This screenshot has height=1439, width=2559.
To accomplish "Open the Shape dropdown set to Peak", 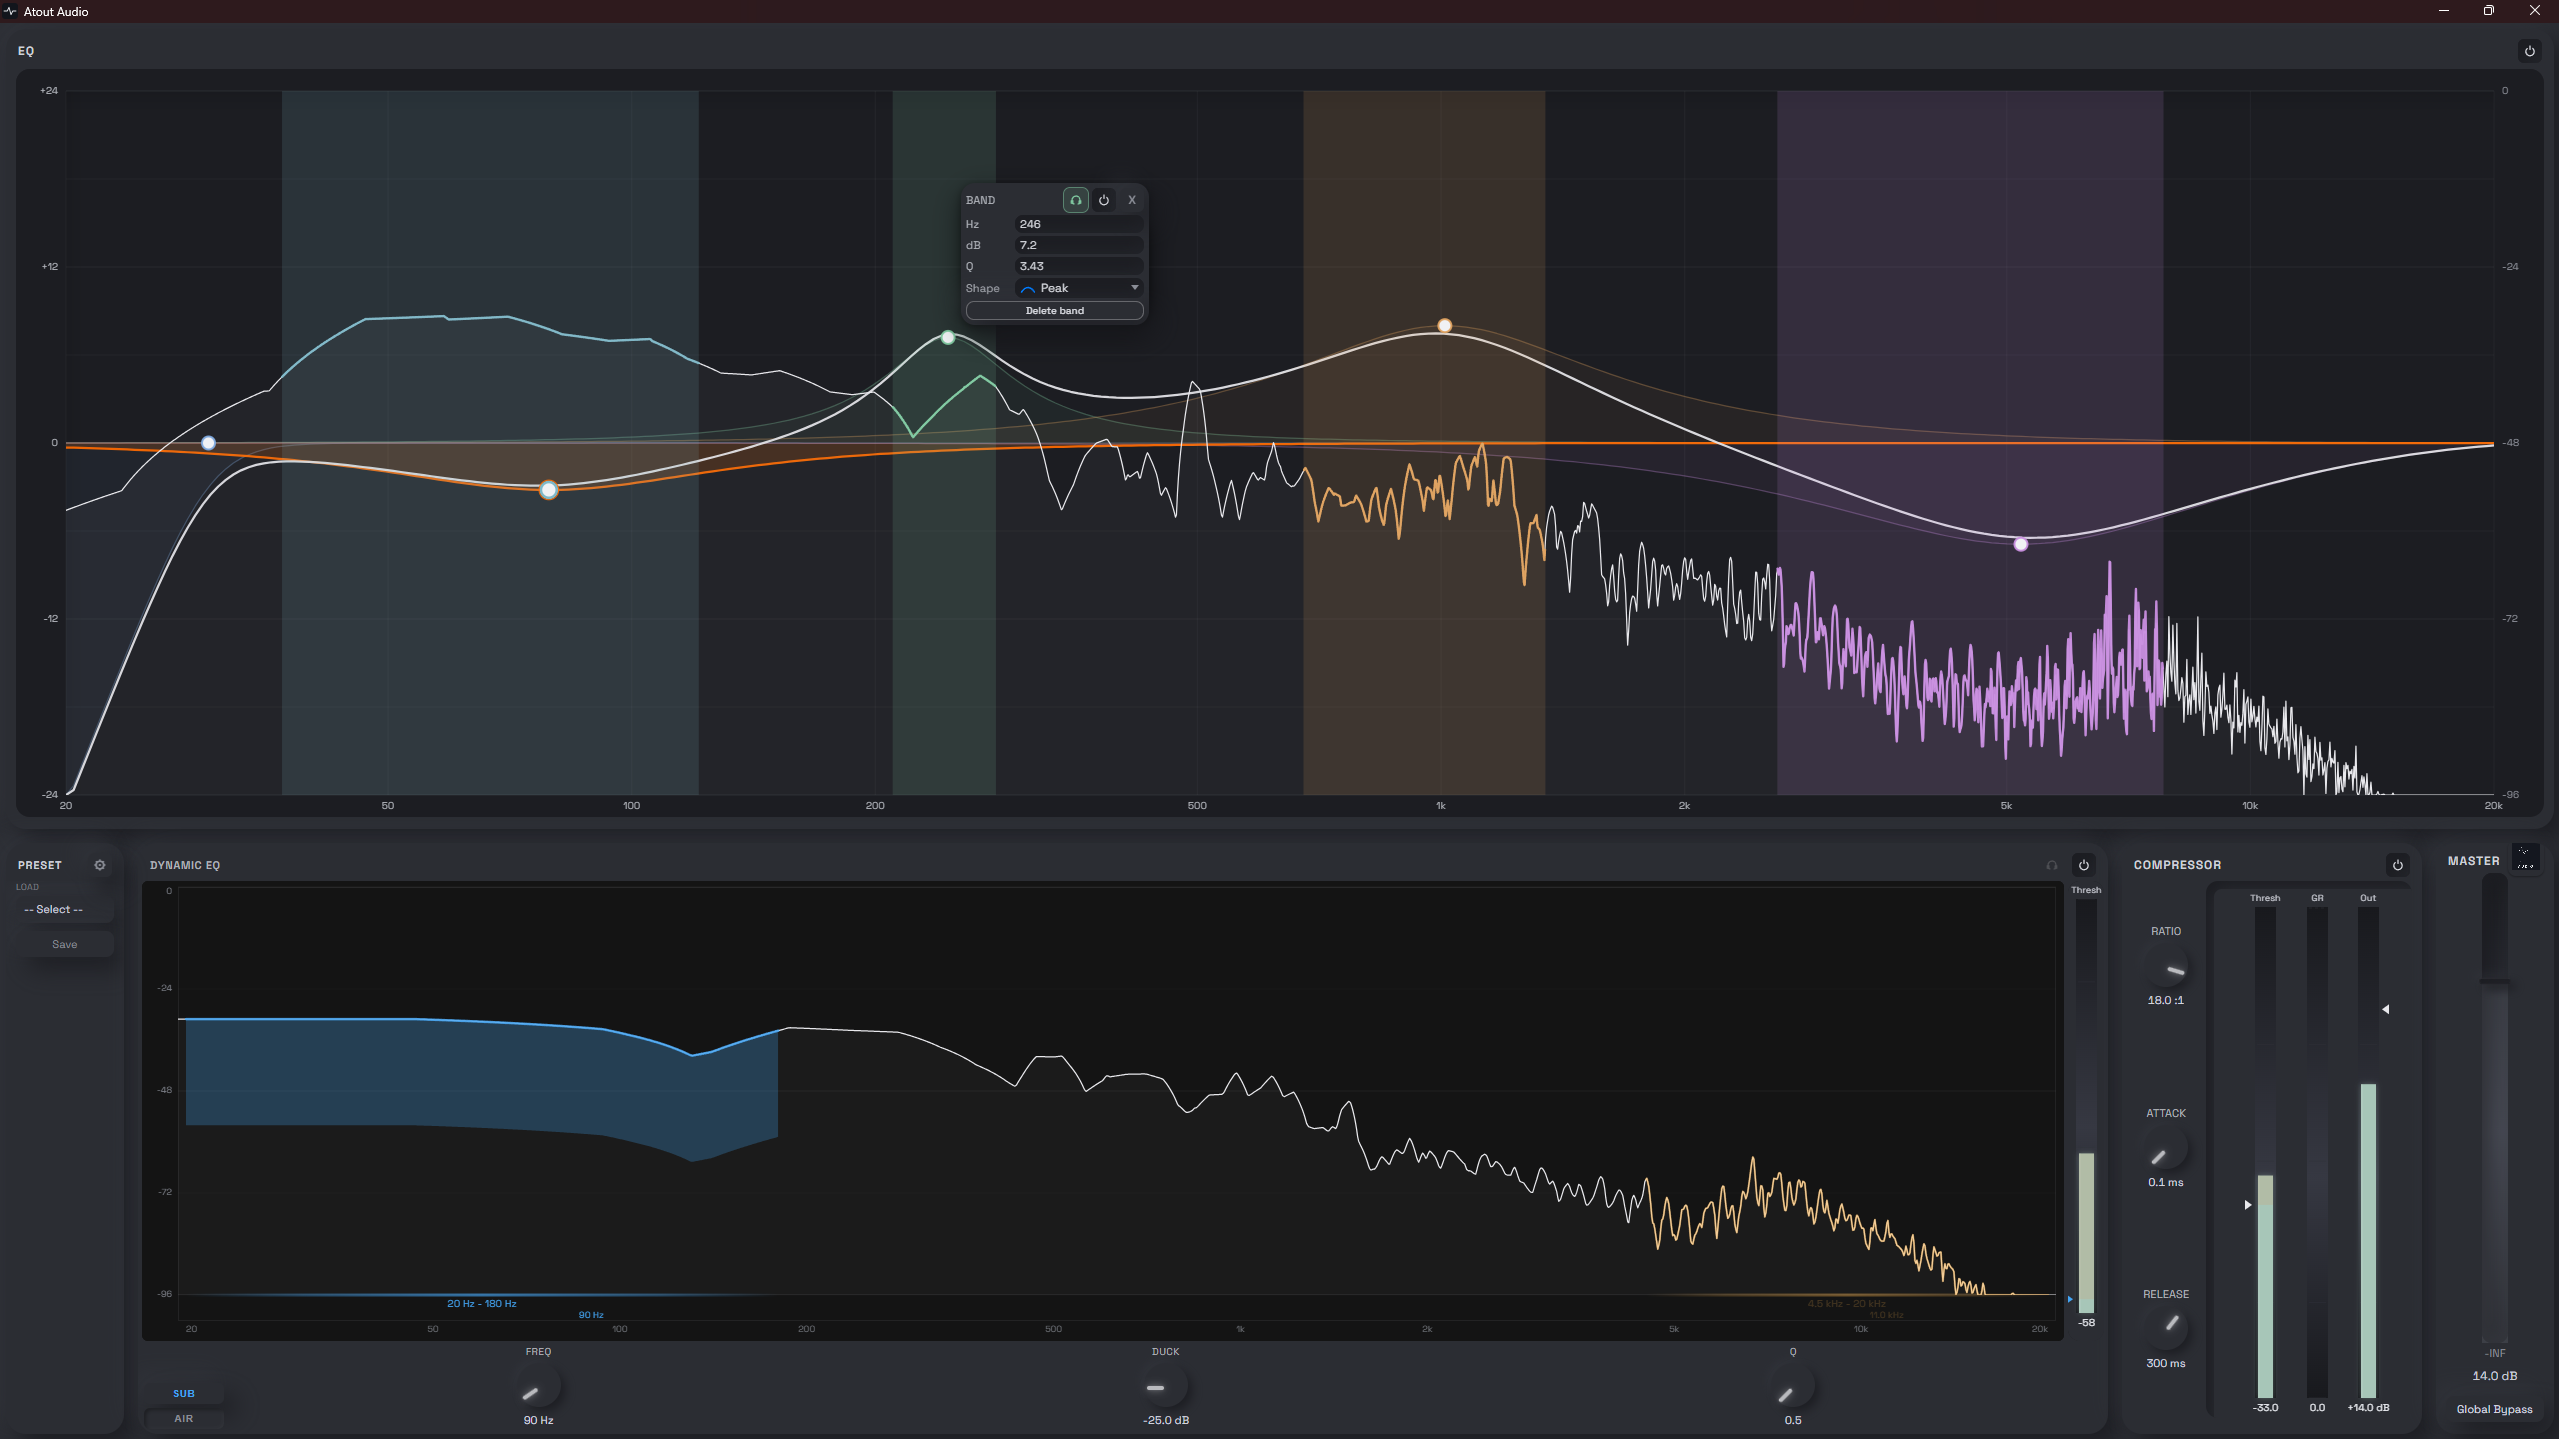I will tap(1078, 288).
